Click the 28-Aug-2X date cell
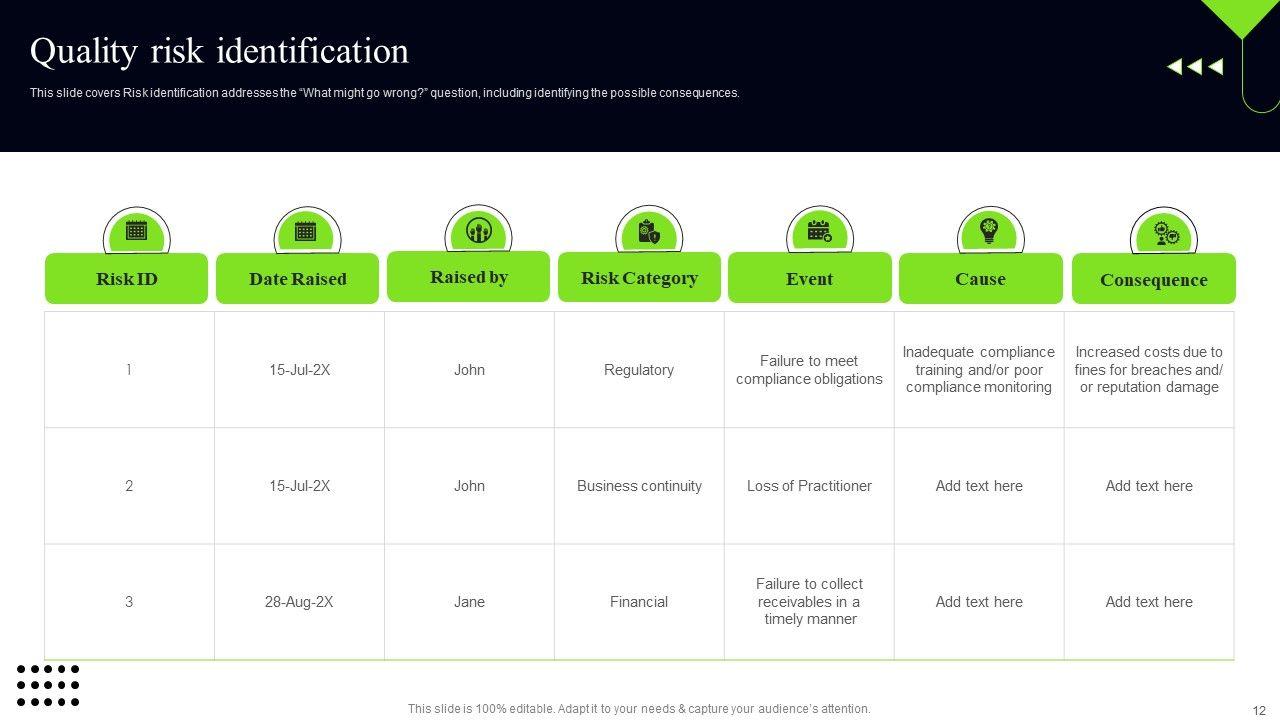Viewport: 1280px width, 720px height. pos(299,602)
